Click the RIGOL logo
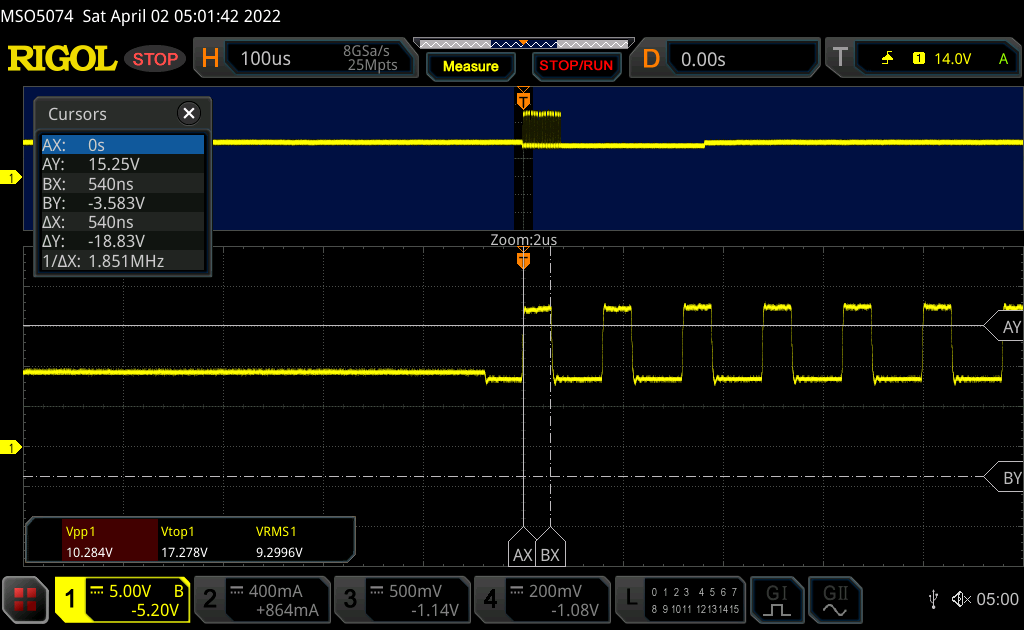 point(62,59)
